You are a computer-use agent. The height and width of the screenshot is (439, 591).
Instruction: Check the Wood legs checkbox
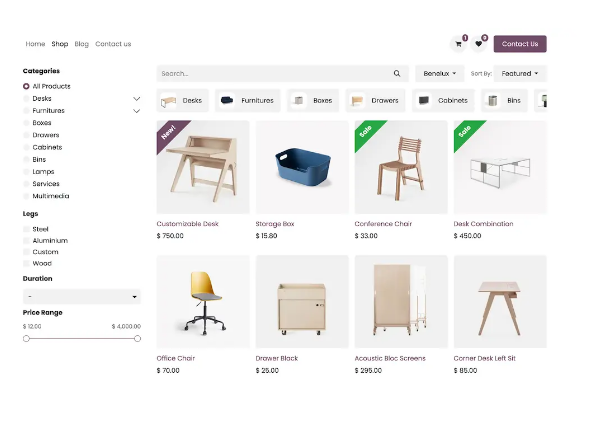coord(26,263)
